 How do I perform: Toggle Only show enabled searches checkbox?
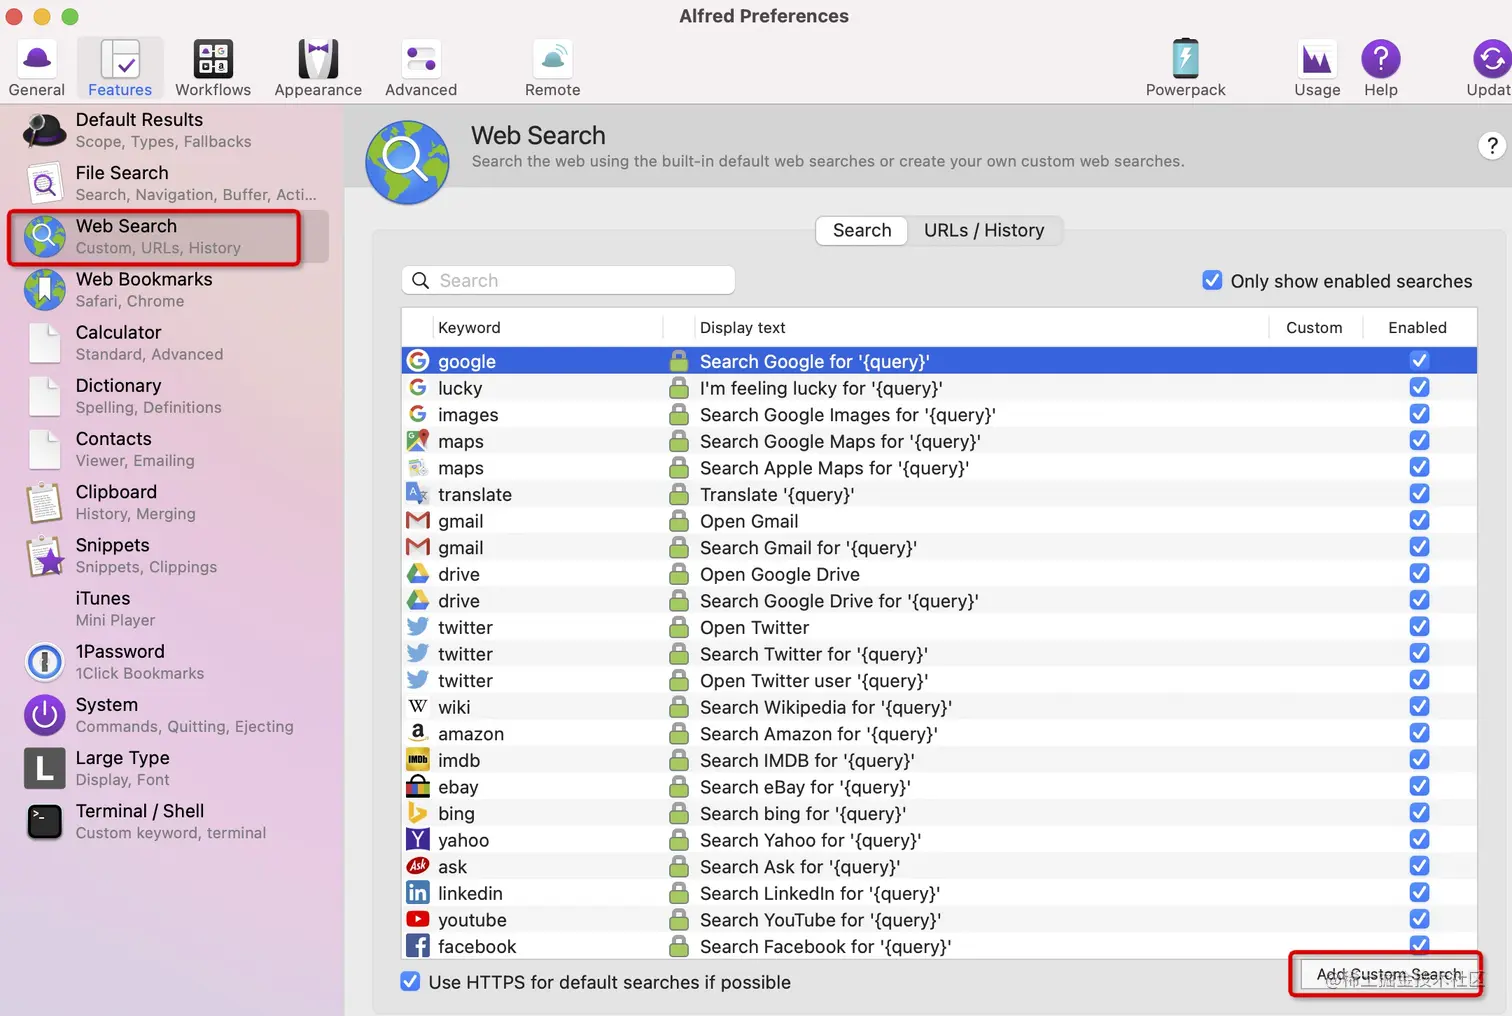(1212, 280)
